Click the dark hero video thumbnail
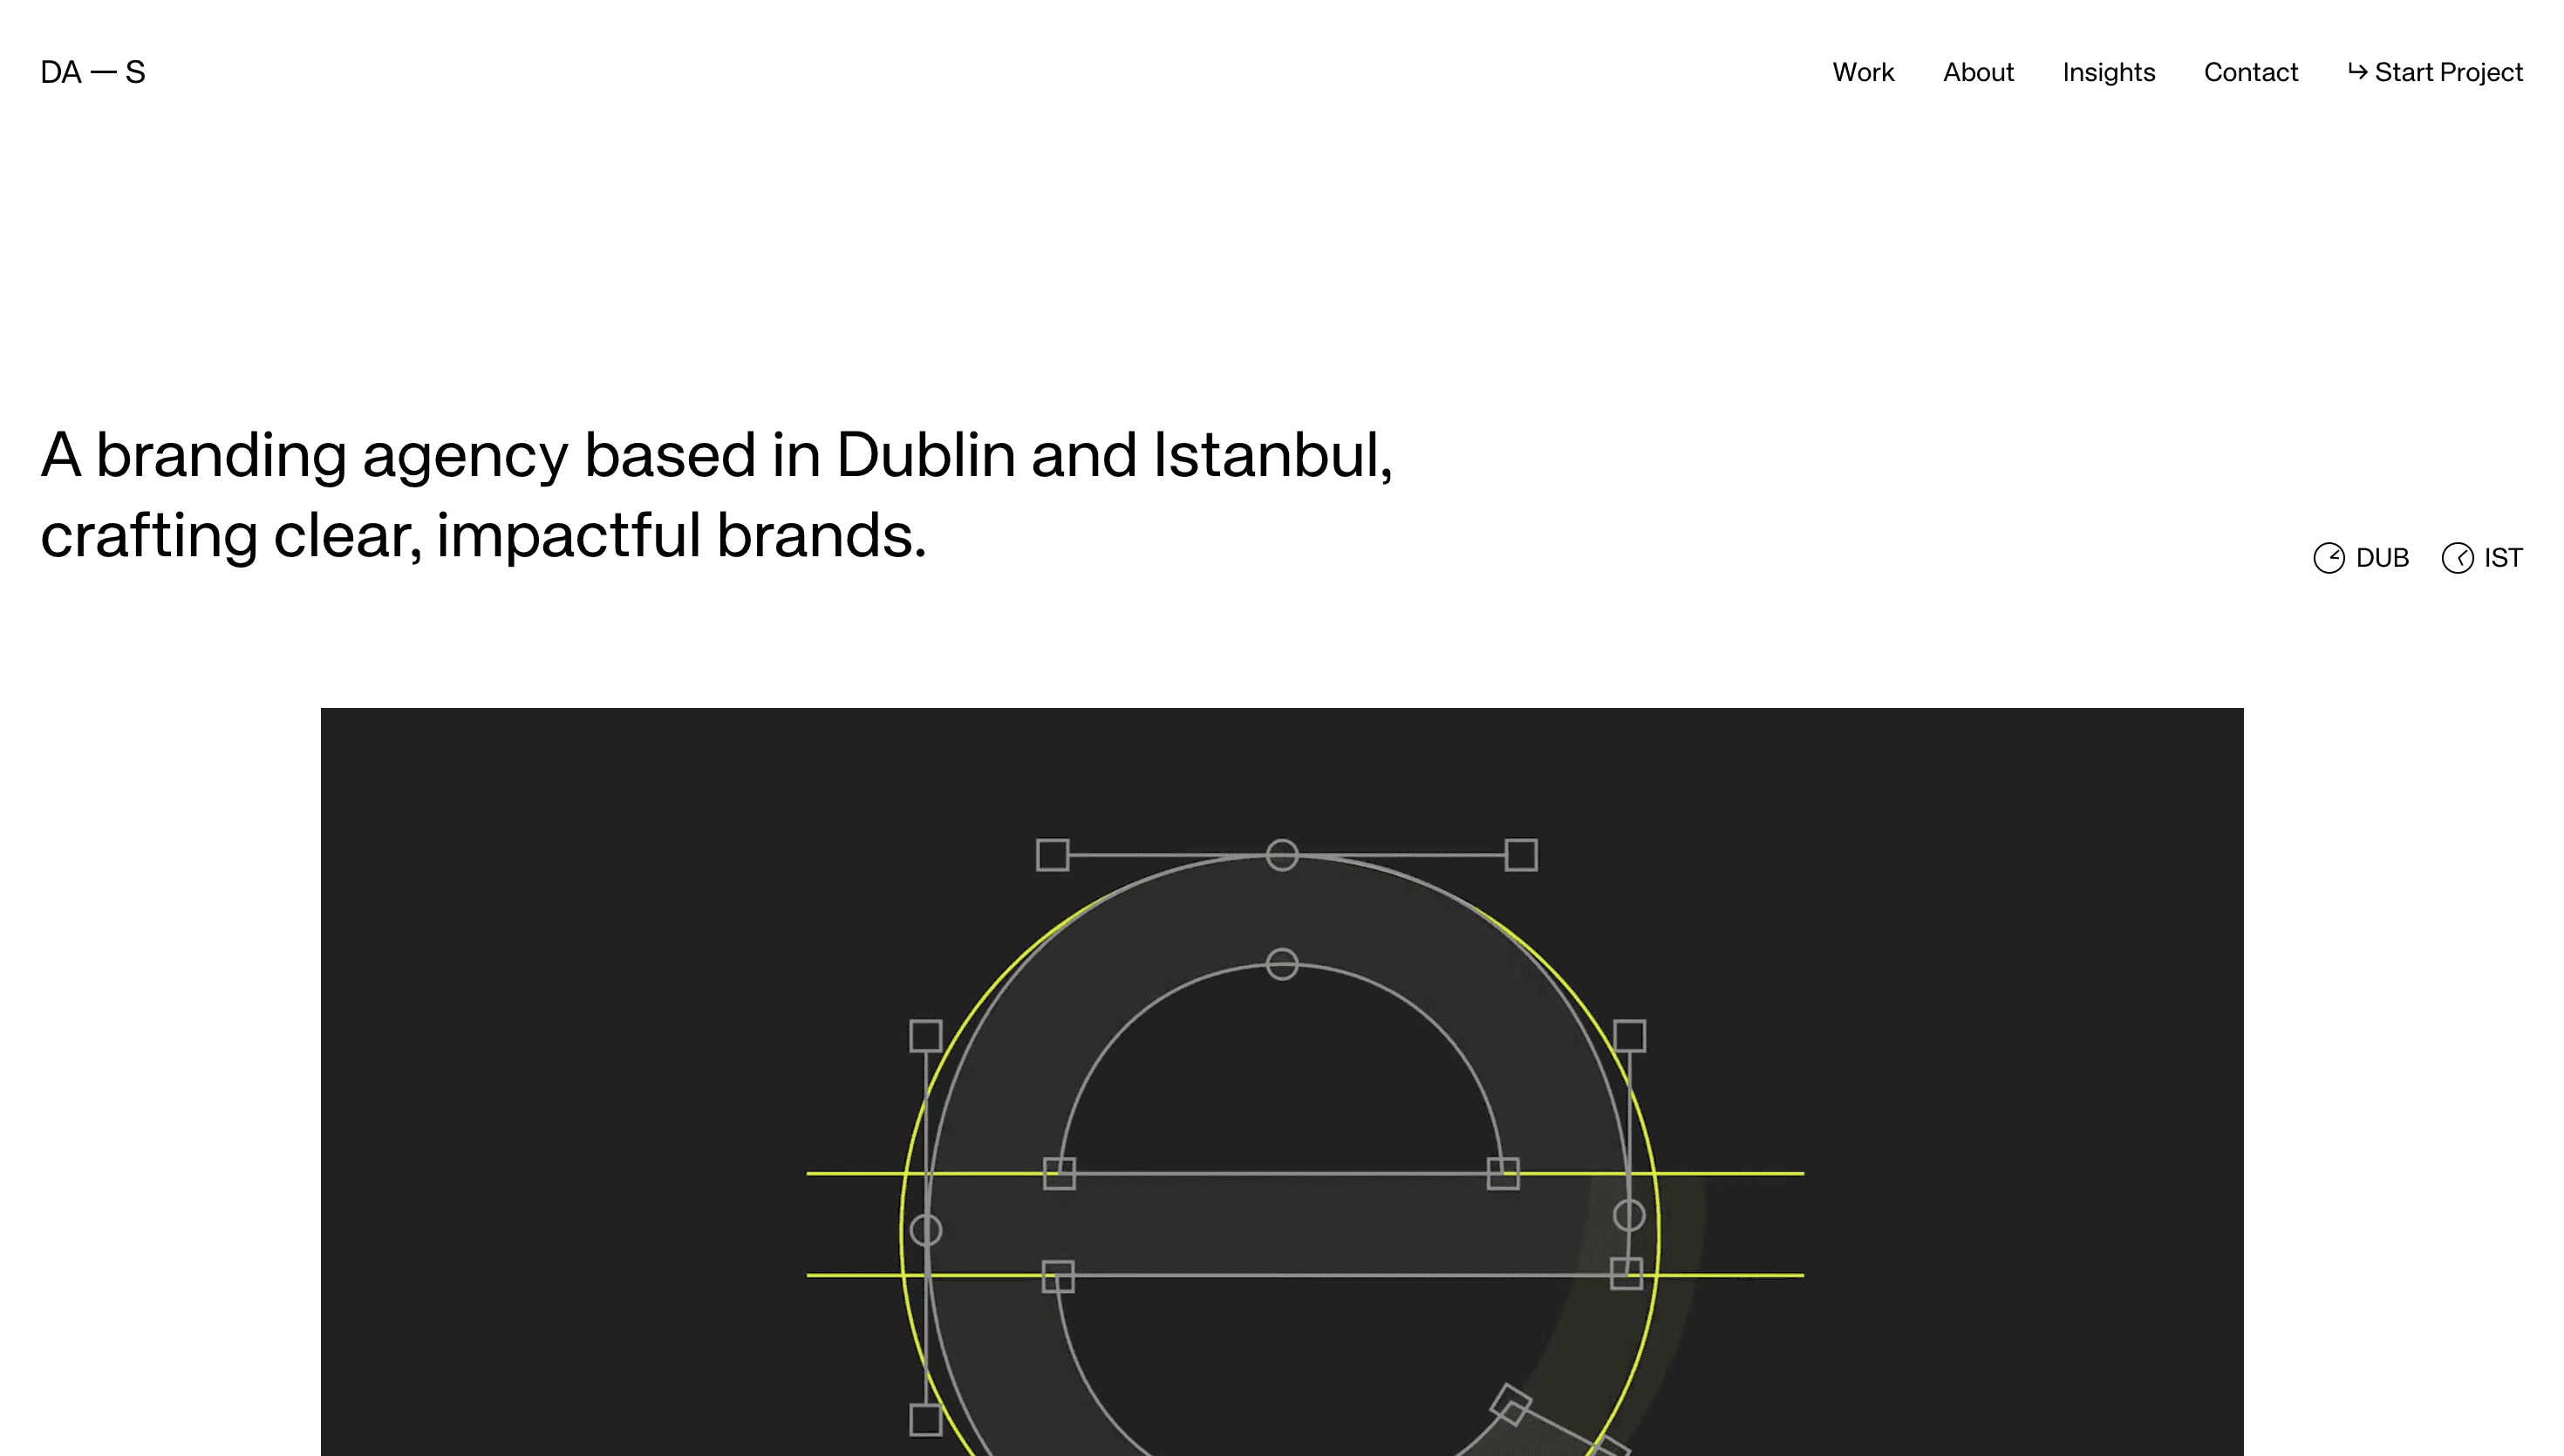The height and width of the screenshot is (1456, 2564). pos(1282,1082)
